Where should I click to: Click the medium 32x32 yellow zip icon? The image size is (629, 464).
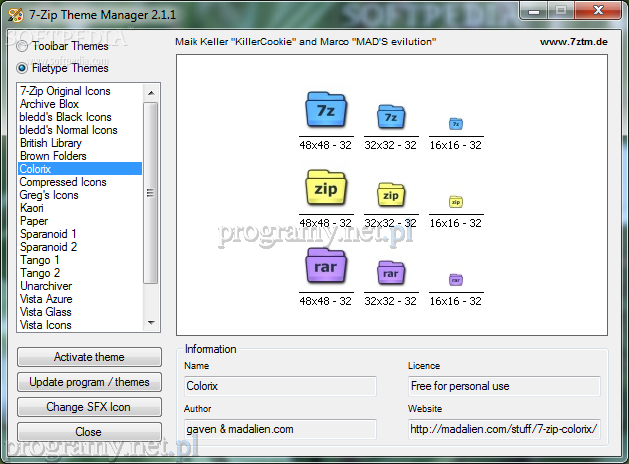click(x=390, y=195)
